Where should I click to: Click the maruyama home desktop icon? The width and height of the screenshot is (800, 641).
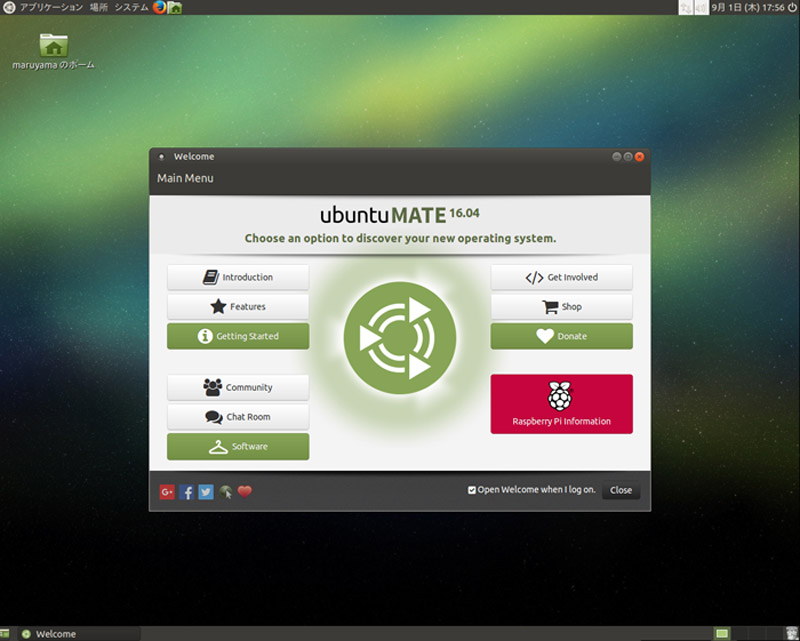(54, 51)
